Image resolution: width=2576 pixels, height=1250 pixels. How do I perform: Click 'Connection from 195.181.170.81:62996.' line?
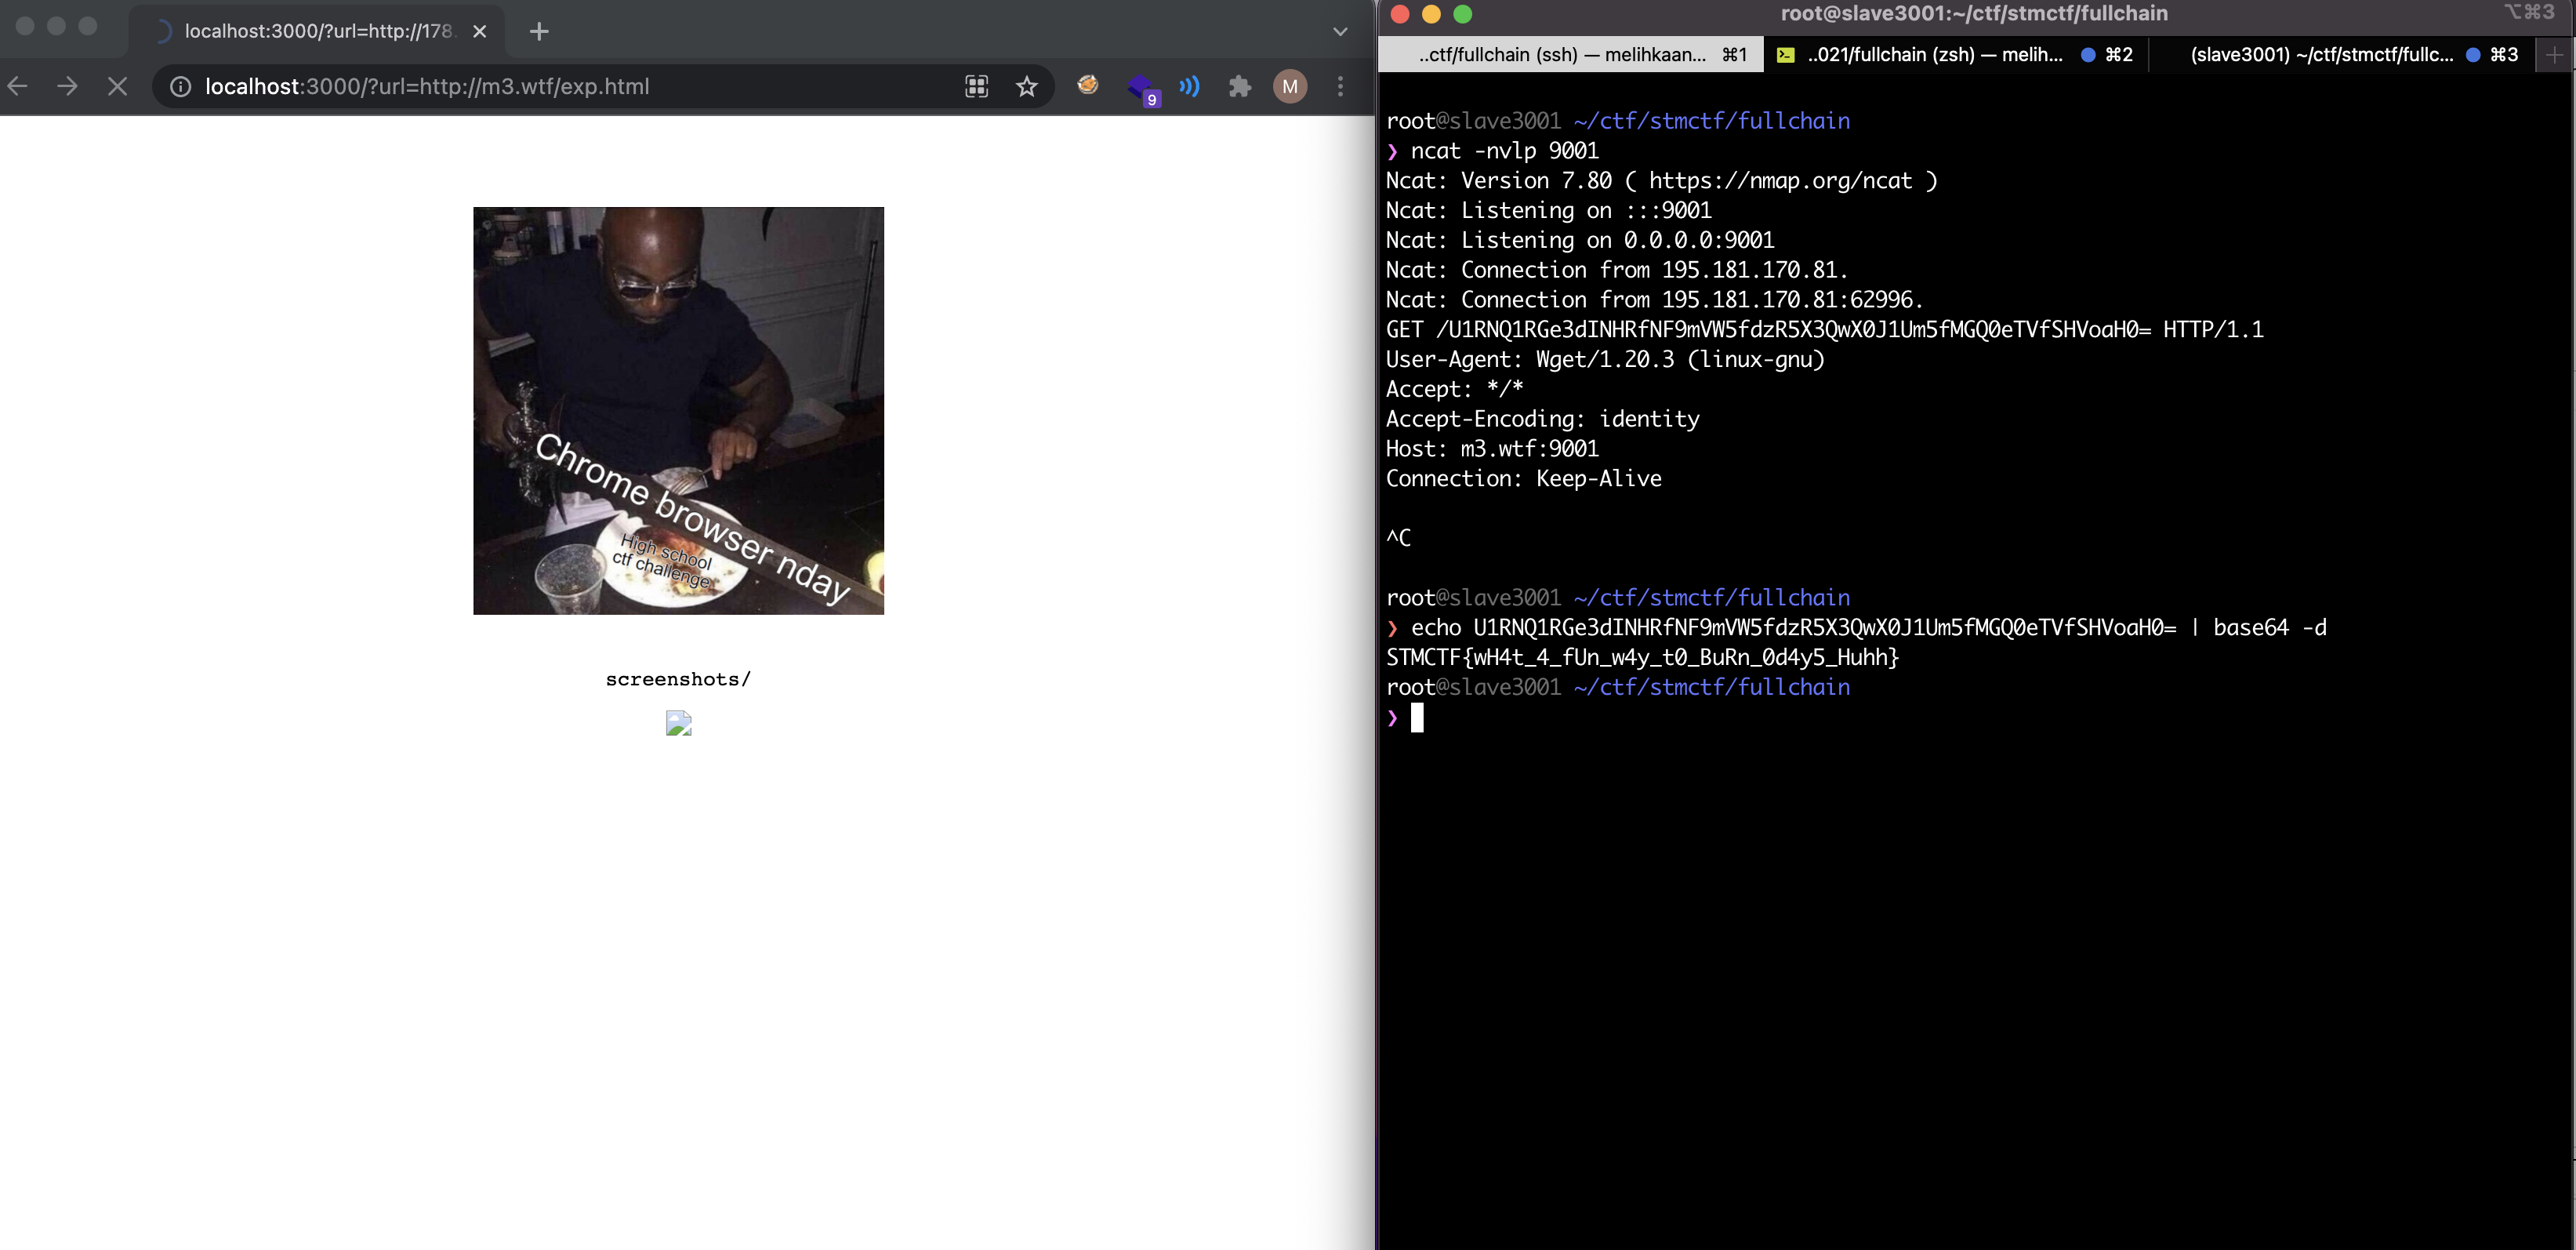click(x=1655, y=300)
